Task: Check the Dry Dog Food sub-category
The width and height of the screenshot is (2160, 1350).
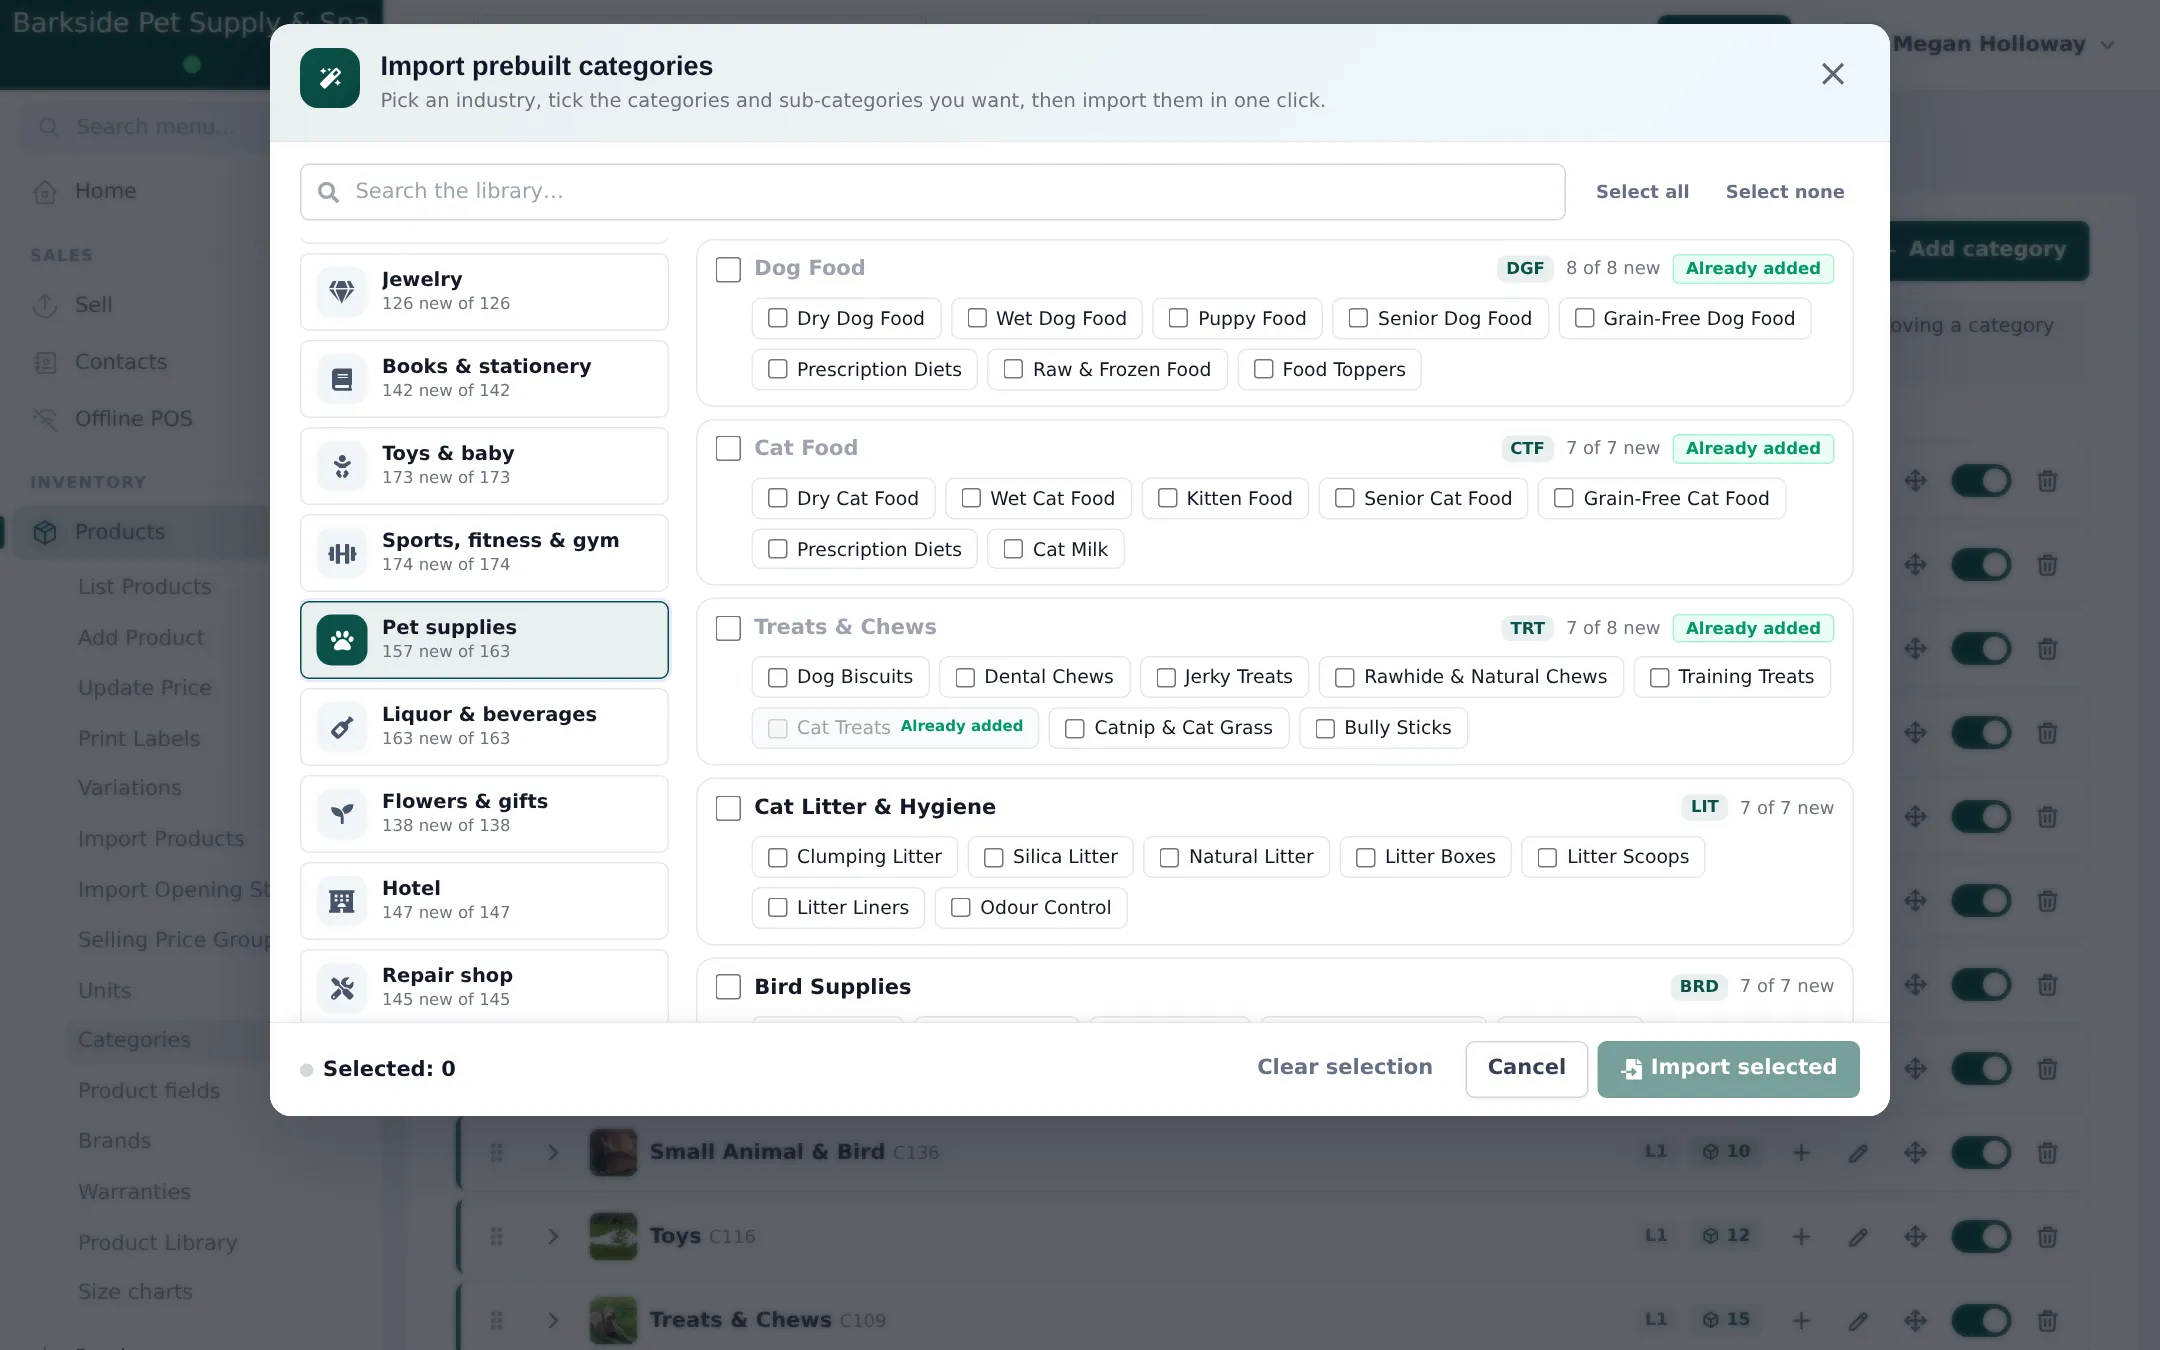Action: [777, 318]
